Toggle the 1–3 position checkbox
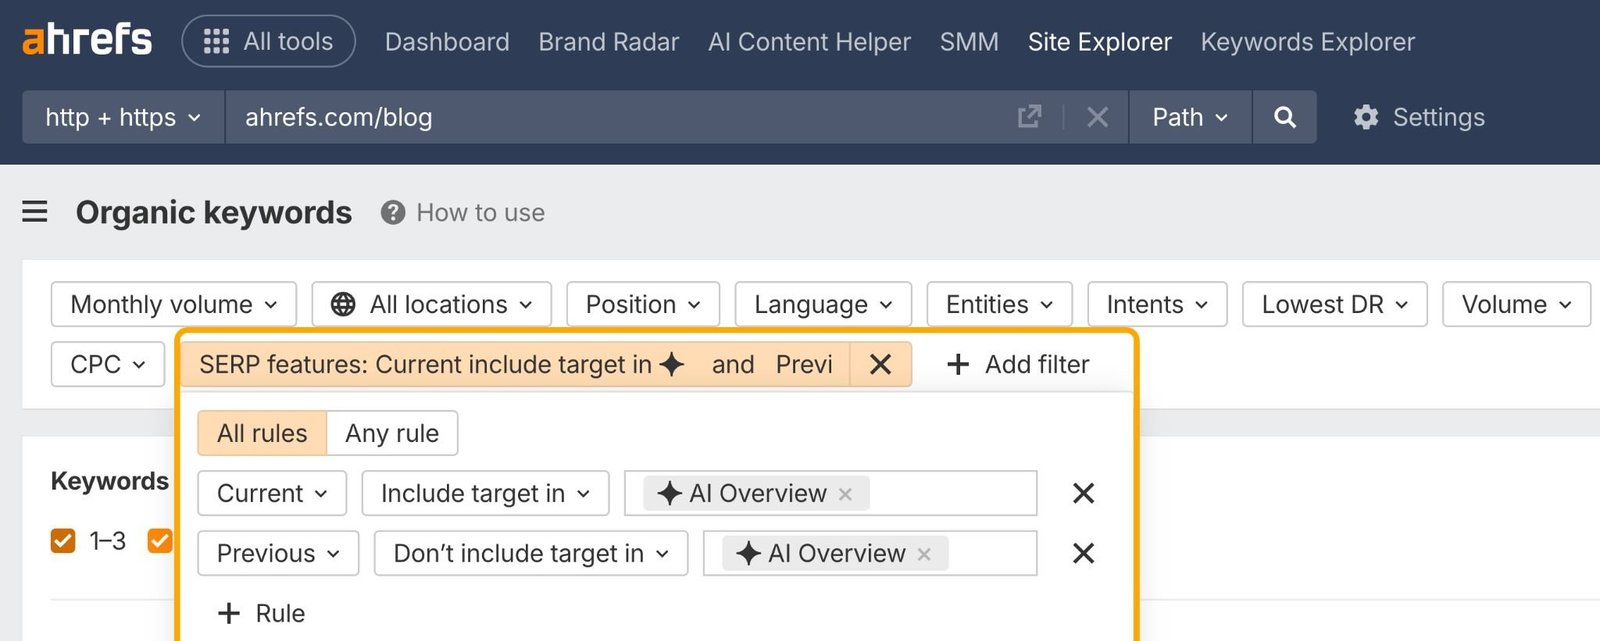This screenshot has width=1600, height=641. (x=63, y=541)
